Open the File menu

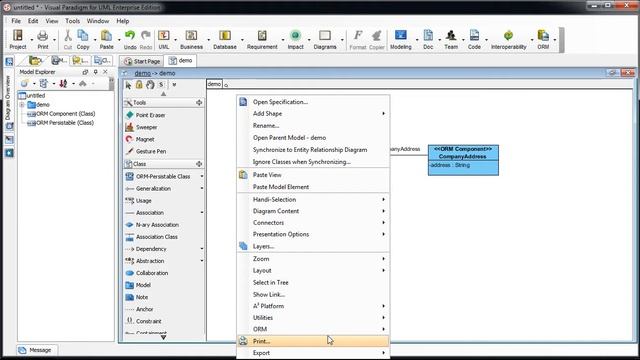pyautogui.click(x=16, y=21)
